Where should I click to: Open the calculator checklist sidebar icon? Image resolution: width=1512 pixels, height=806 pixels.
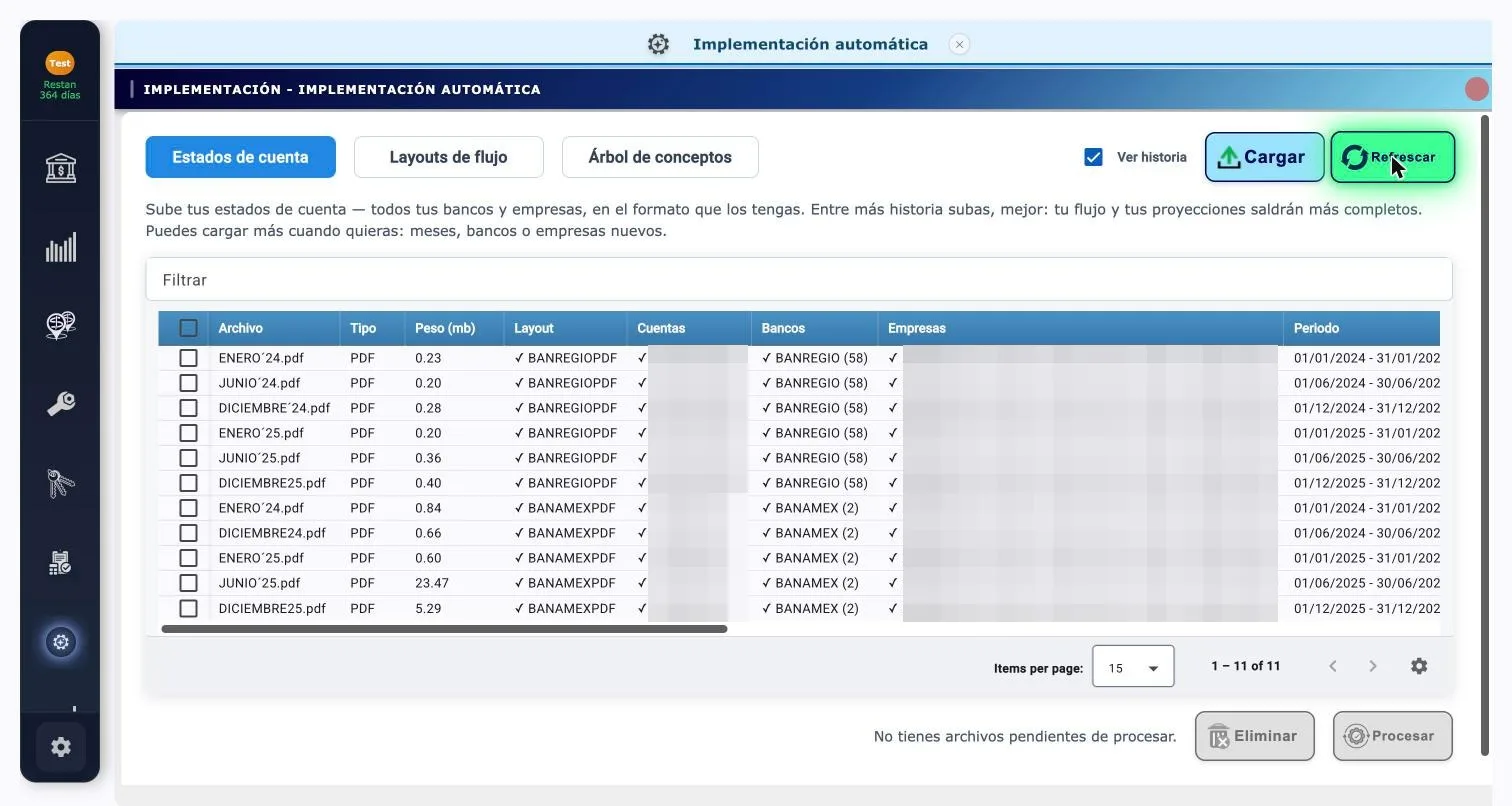61,562
